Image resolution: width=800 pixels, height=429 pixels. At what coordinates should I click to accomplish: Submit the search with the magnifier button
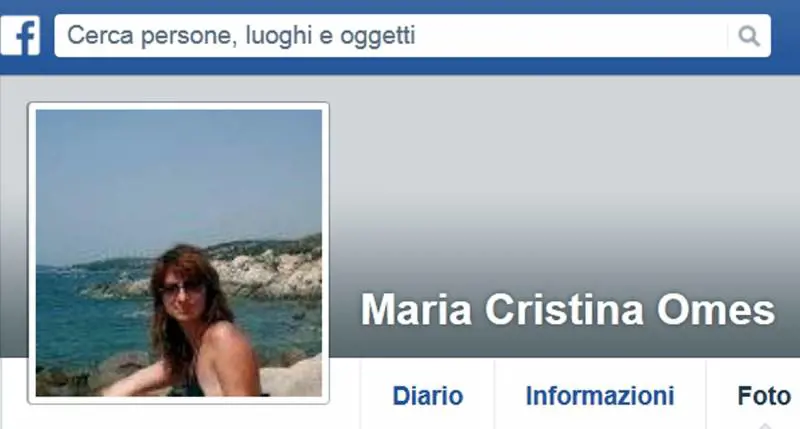pyautogui.click(x=748, y=36)
